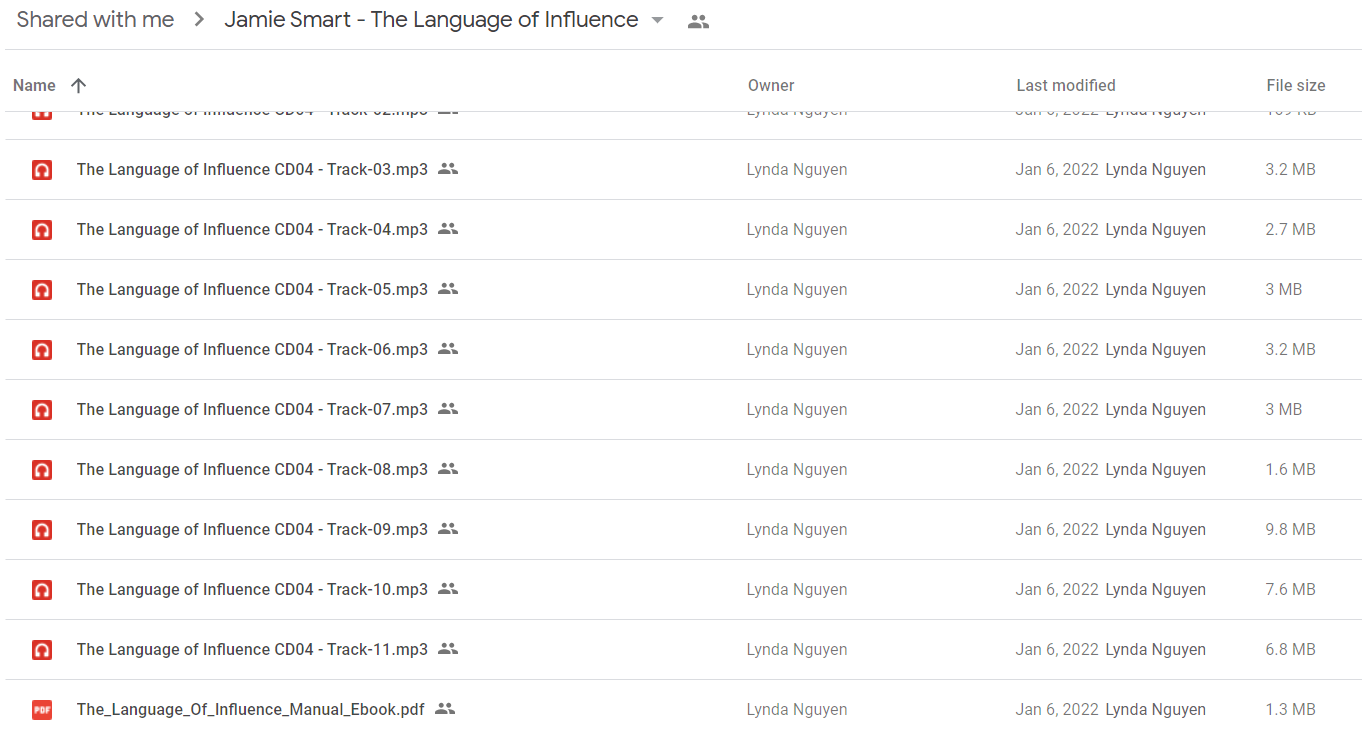Click the shared-people icon beside Manual_Ebook.pdf

coord(445,709)
